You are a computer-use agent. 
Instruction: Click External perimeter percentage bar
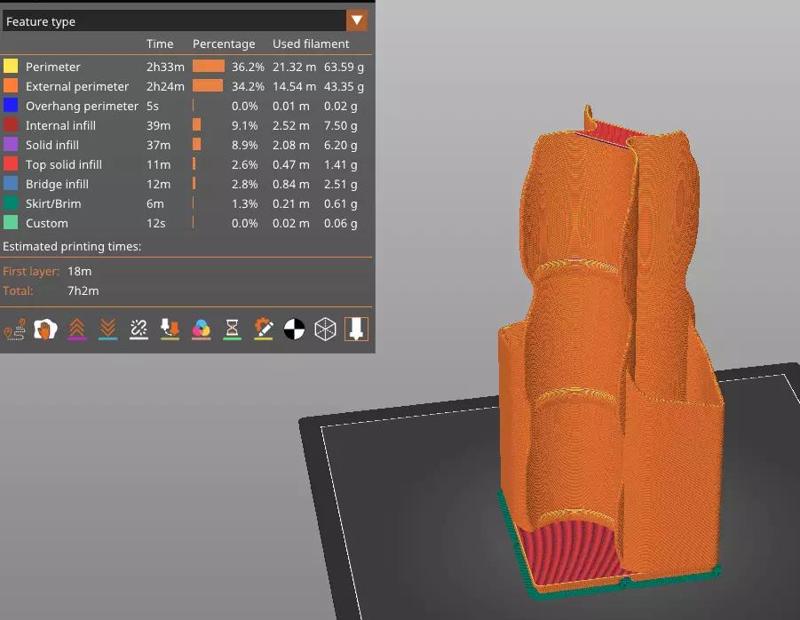point(208,86)
